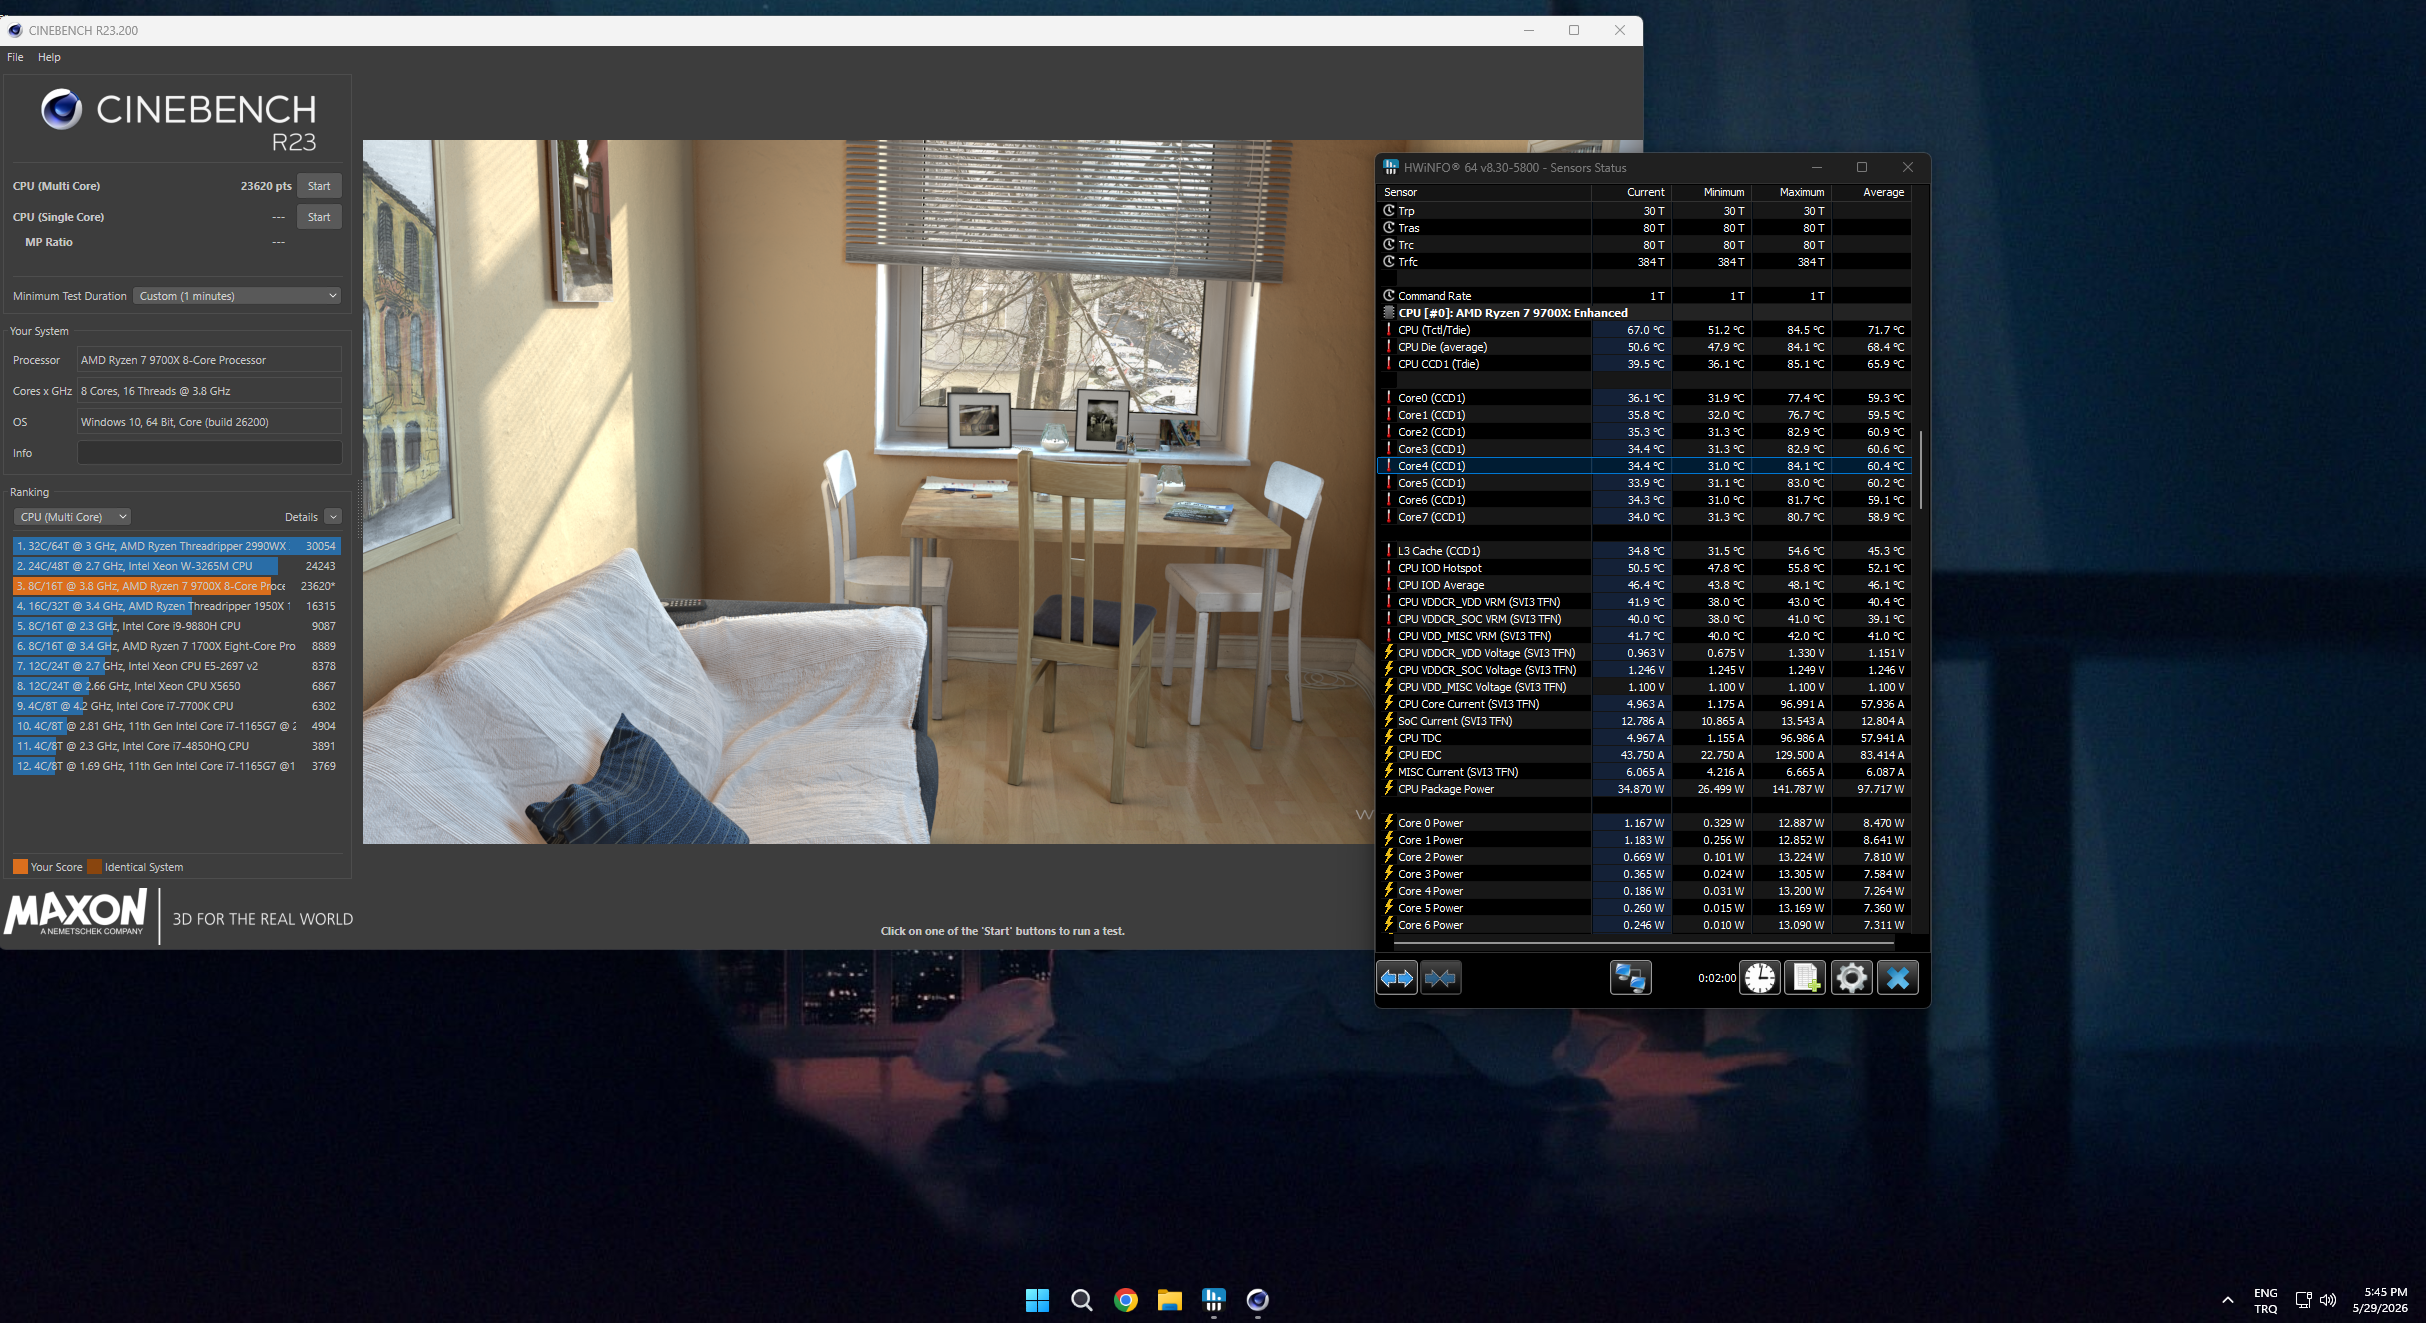Viewport: 2426px width, 1323px height.
Task: Open Google Chrome from taskbar
Action: (x=1126, y=1300)
